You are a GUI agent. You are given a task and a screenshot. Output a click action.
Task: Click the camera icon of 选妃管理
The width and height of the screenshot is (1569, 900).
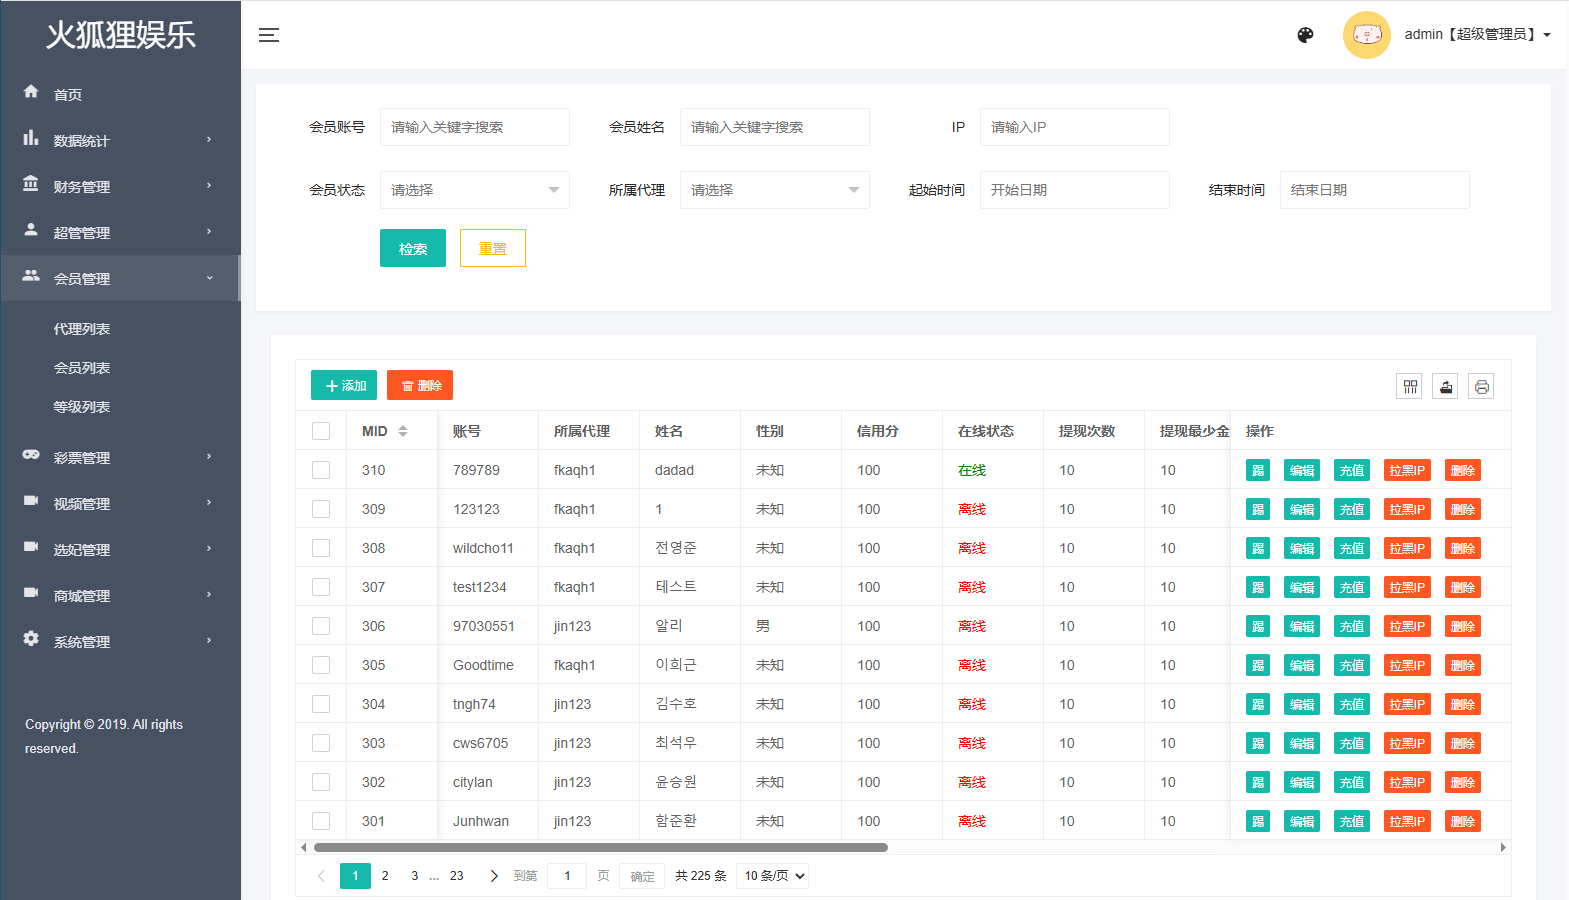(31, 547)
